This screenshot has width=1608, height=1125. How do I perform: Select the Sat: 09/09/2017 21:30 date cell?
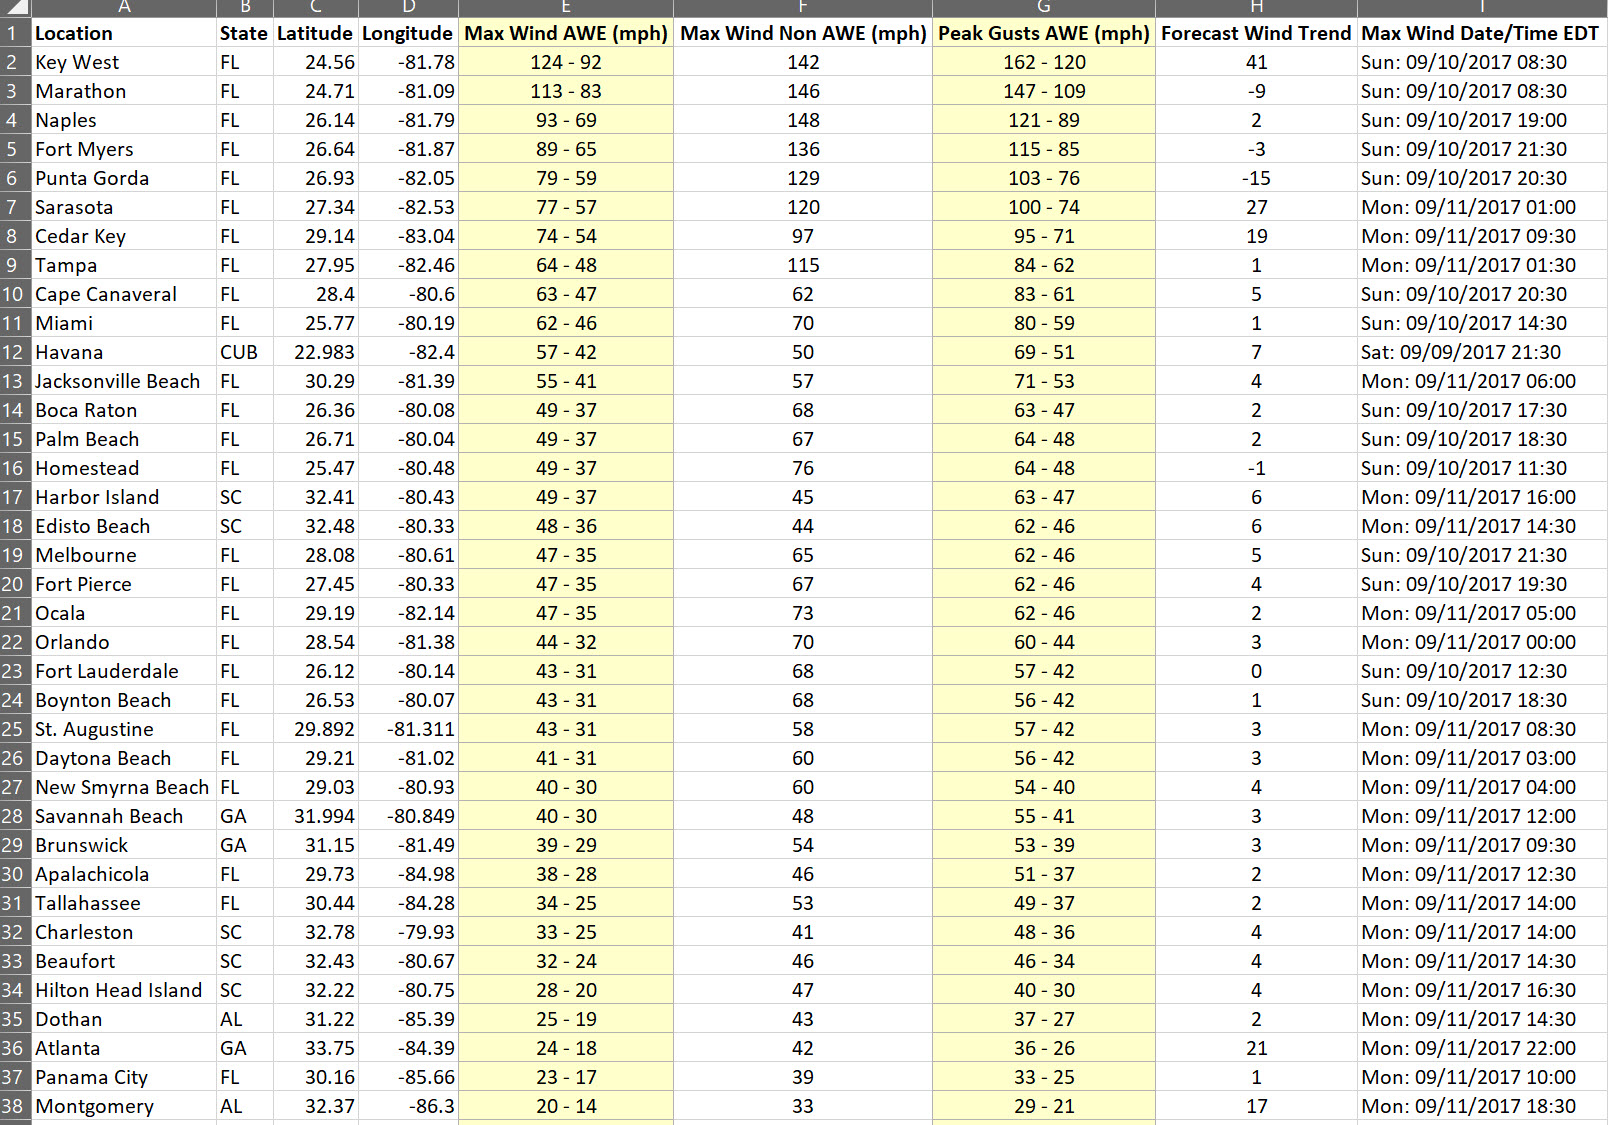click(x=1479, y=352)
